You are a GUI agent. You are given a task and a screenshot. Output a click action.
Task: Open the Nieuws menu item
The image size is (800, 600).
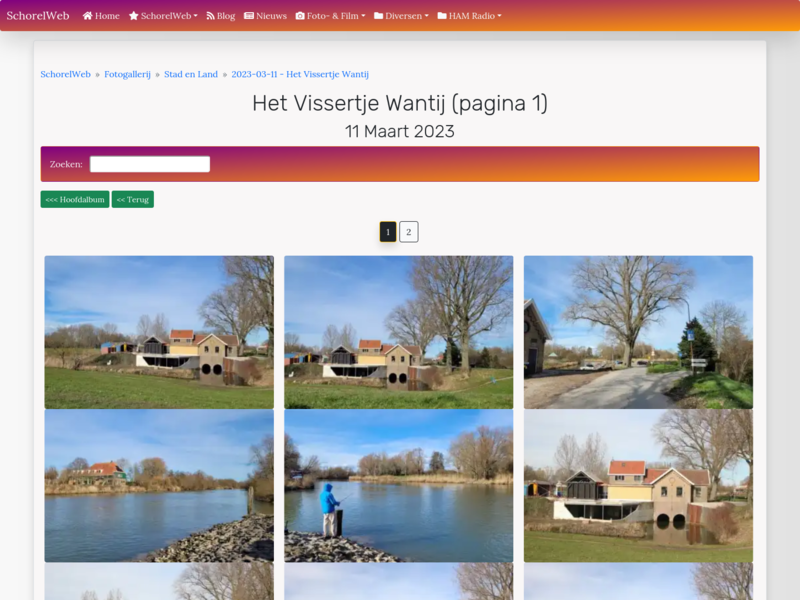click(265, 16)
